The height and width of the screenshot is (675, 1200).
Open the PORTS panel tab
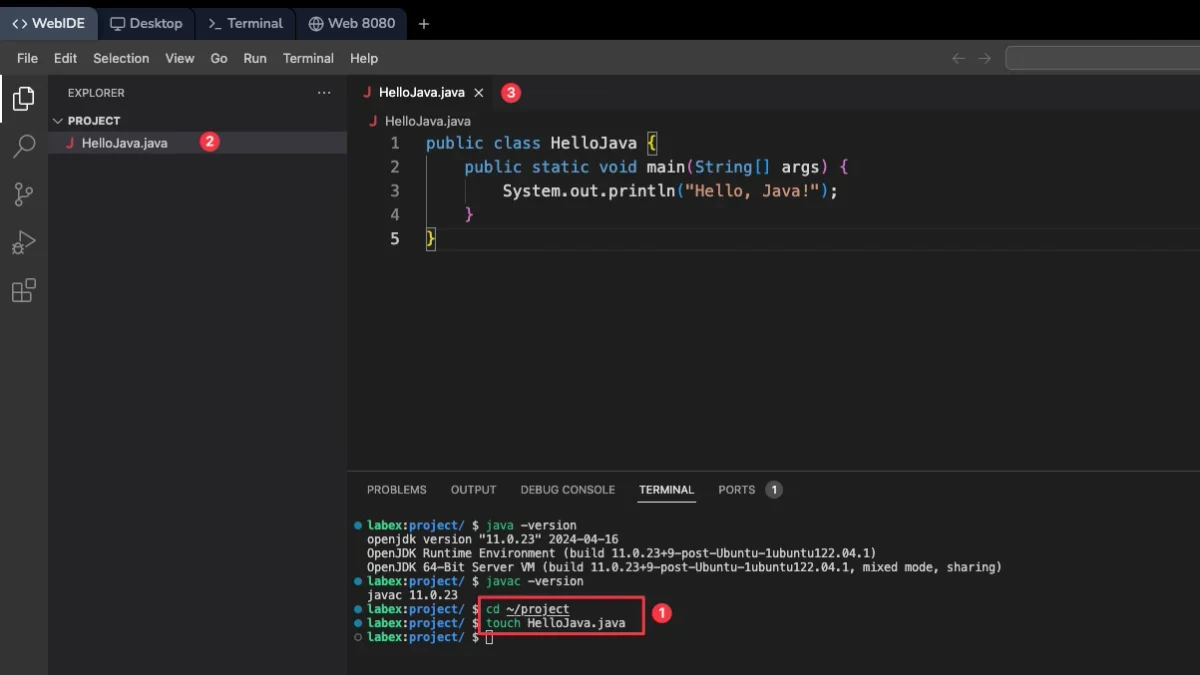(737, 490)
